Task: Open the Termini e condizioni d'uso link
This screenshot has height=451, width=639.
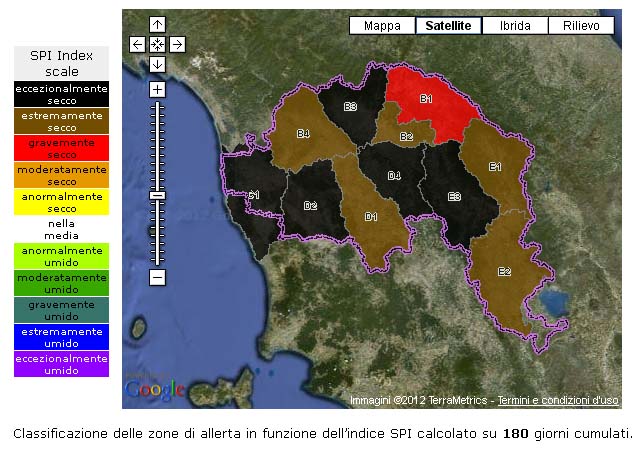Action: coord(558,400)
